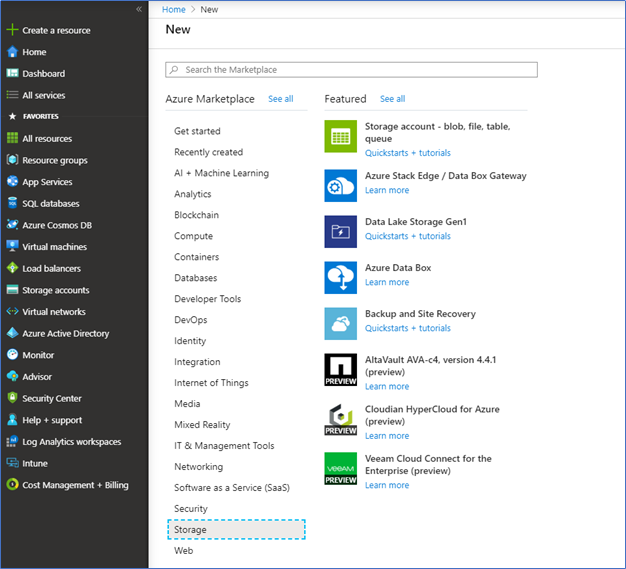The width and height of the screenshot is (626, 569).
Task: Click inside Search the Marketplace field
Action: click(351, 69)
